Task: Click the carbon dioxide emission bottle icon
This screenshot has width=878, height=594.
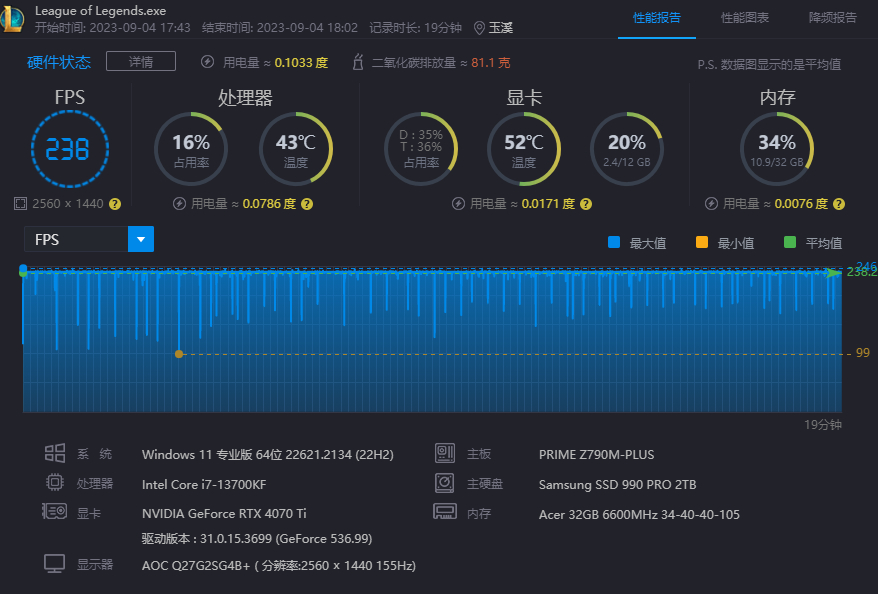Action: (358, 62)
